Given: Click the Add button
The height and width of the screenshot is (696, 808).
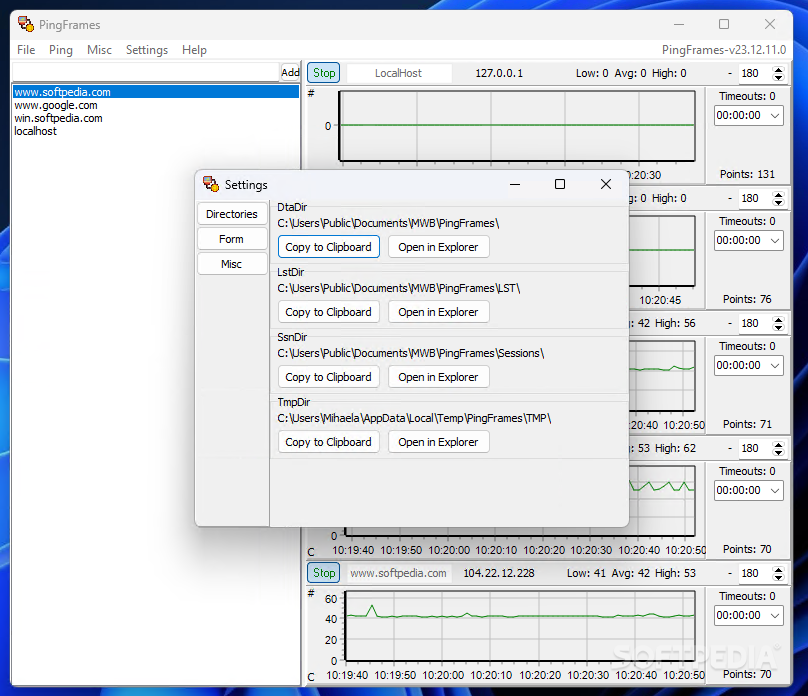Looking at the screenshot, I should tap(290, 73).
